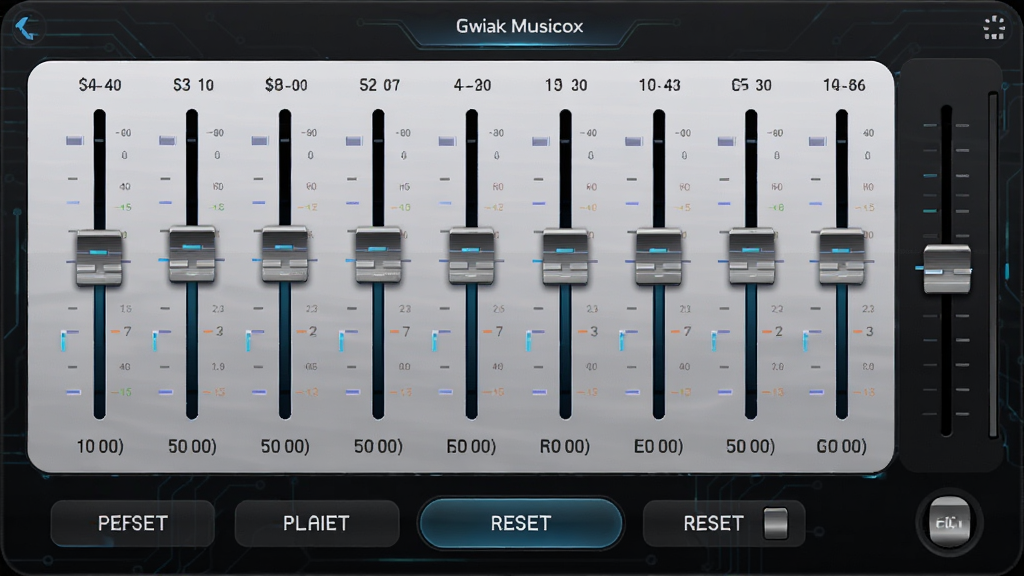Click the 19 30 band label
The image size is (1024, 576).
point(566,86)
